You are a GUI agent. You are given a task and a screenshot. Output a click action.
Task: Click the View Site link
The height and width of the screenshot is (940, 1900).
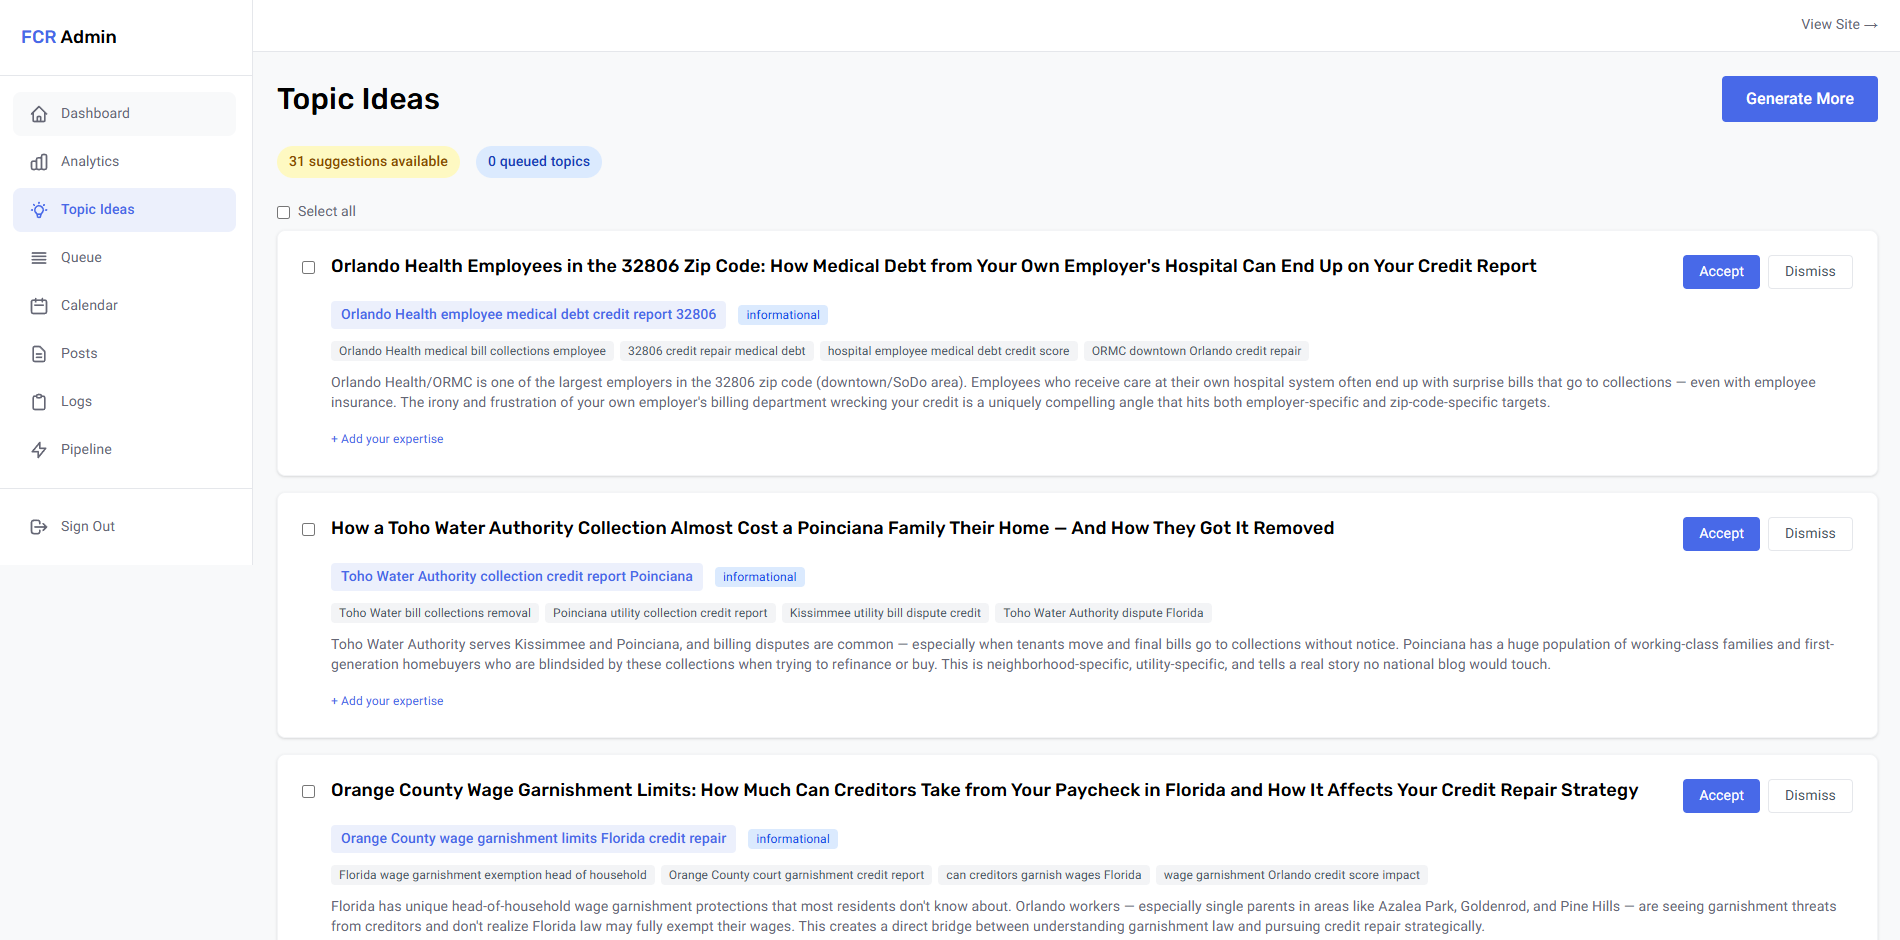(1839, 25)
